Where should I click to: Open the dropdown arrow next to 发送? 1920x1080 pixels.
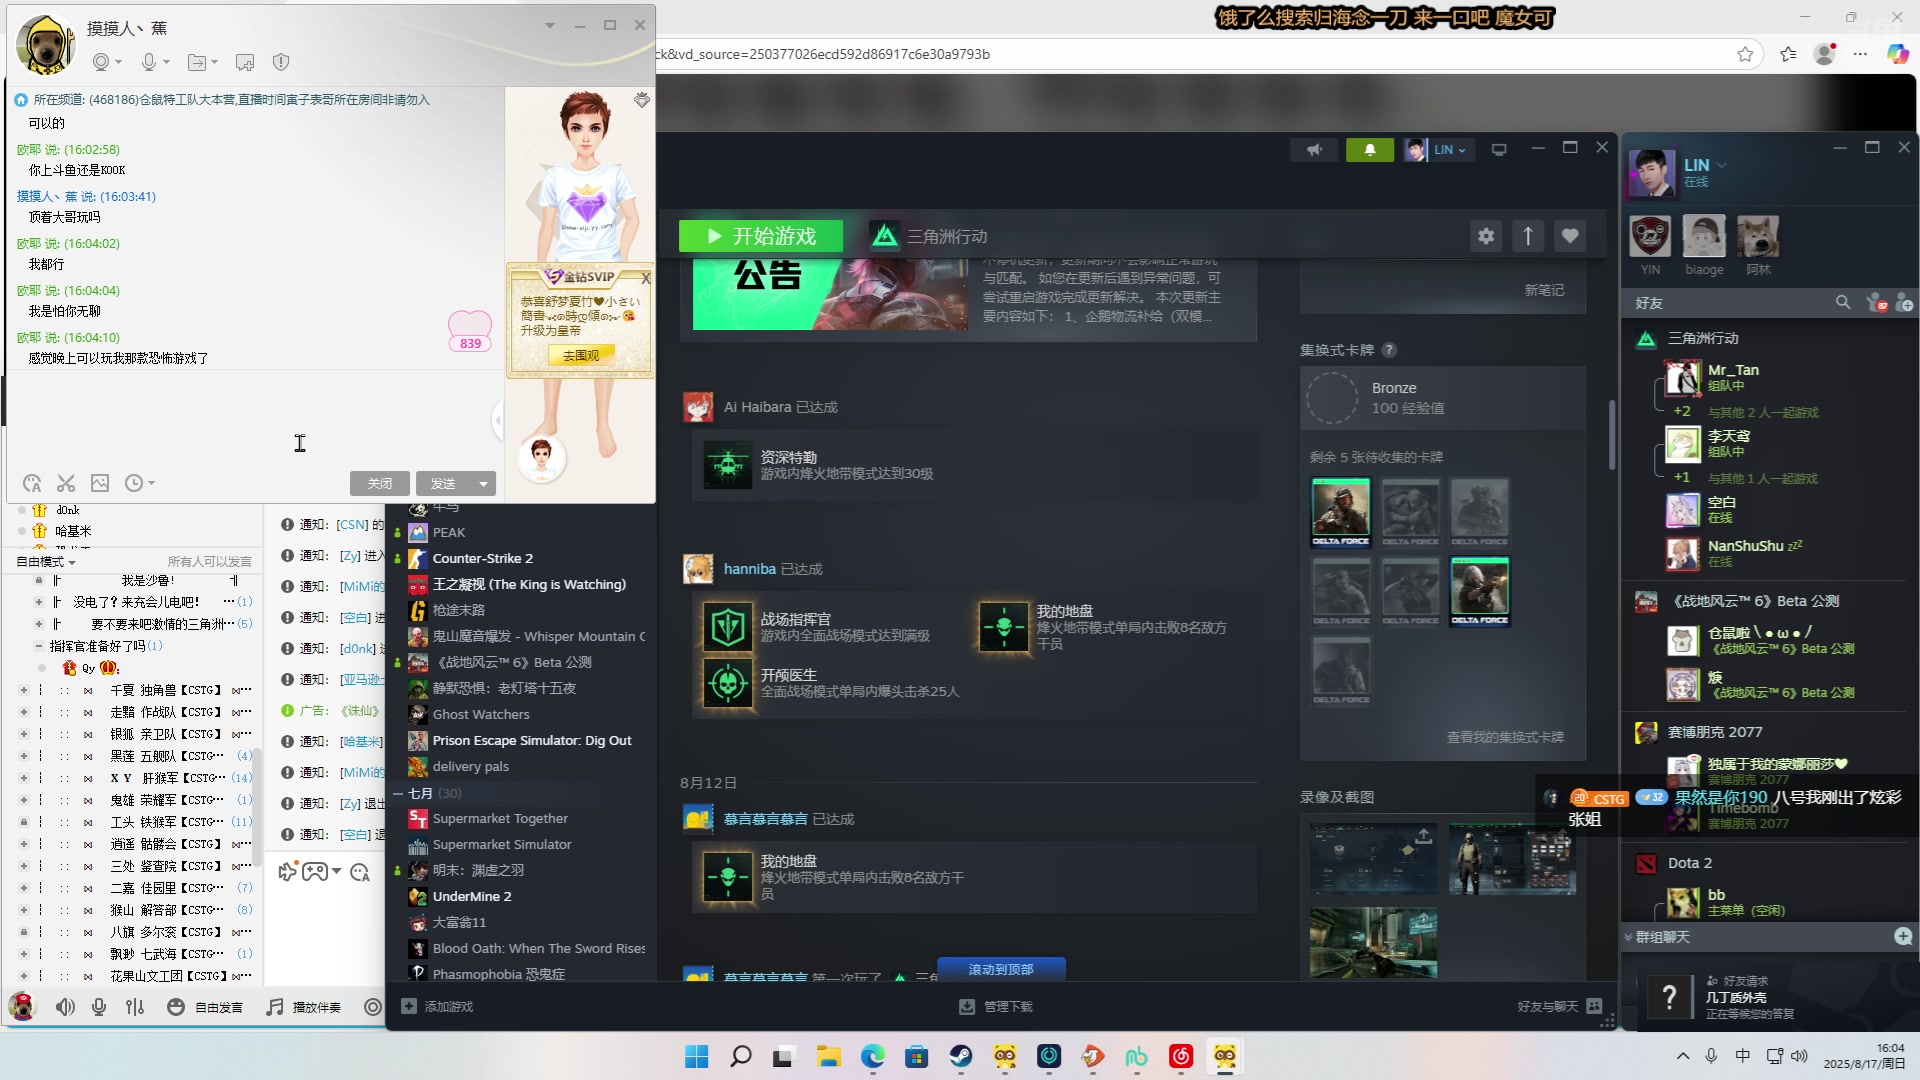(x=483, y=484)
